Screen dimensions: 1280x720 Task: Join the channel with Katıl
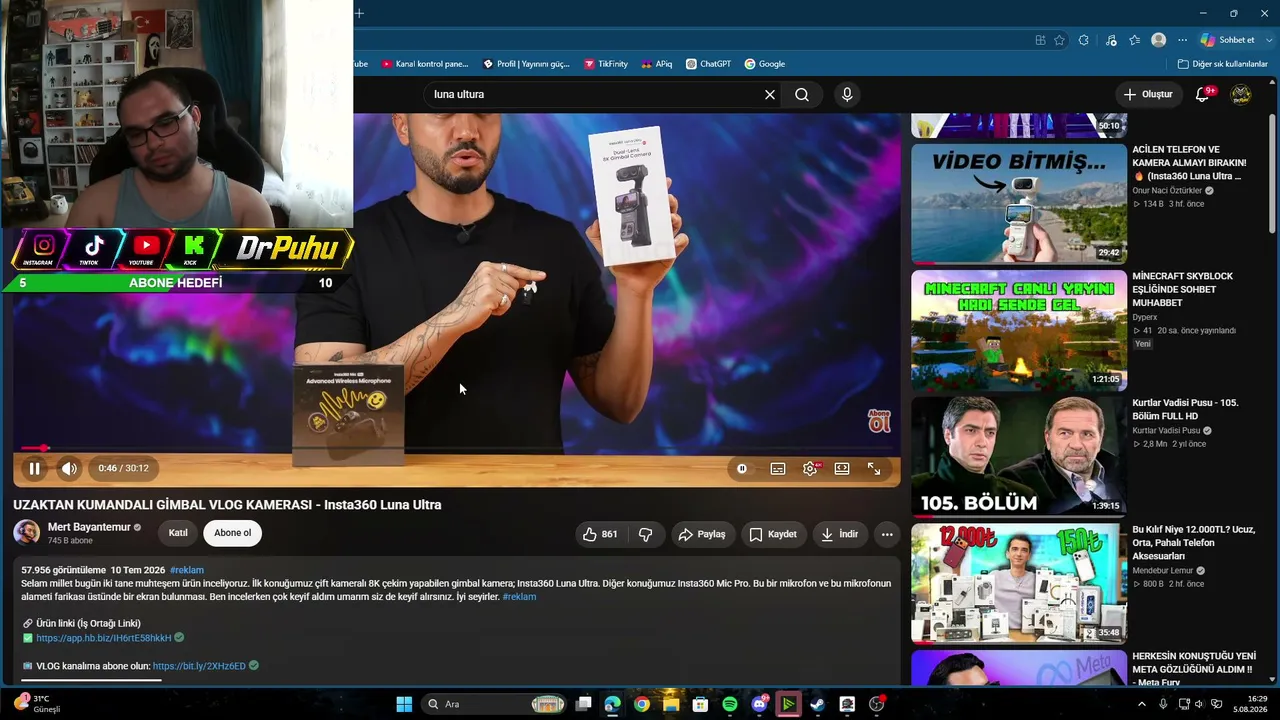(178, 533)
